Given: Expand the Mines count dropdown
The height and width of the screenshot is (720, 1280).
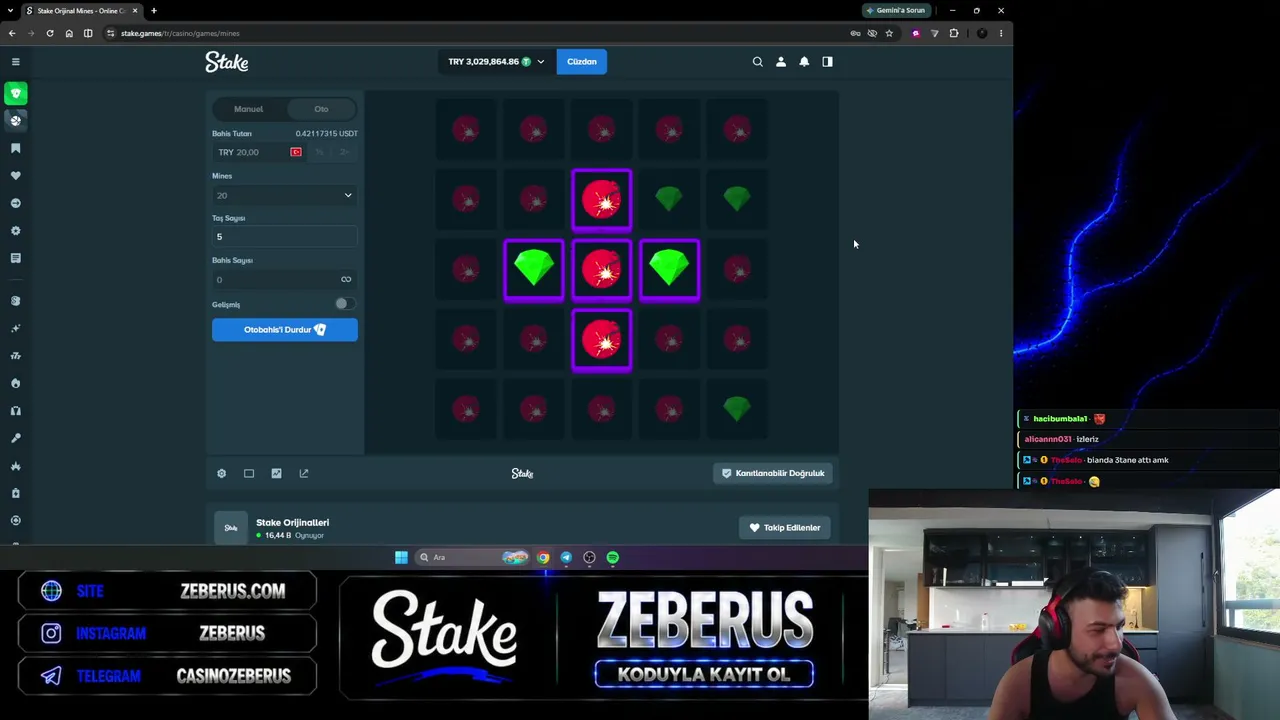Looking at the screenshot, I should point(285,195).
